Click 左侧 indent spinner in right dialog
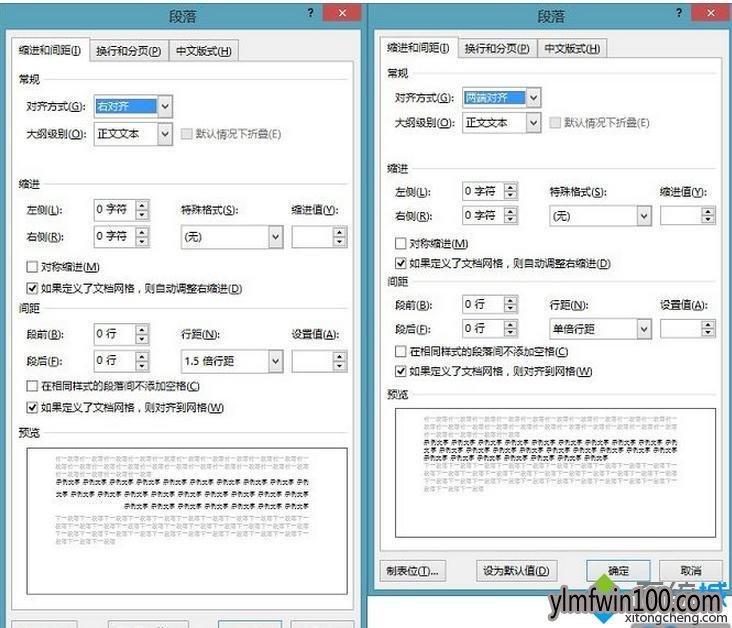 511,191
